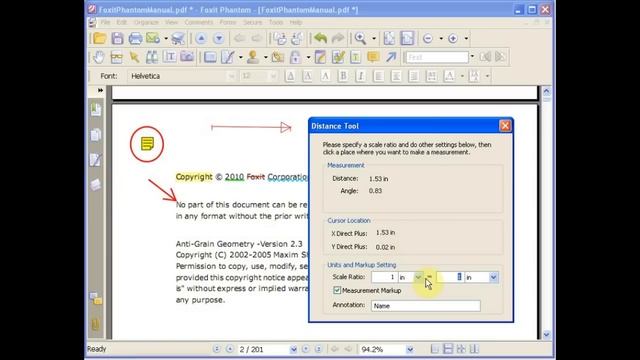Click the yellow sticky note annotation on page
This screenshot has width=640, height=360.
[x=147, y=144]
